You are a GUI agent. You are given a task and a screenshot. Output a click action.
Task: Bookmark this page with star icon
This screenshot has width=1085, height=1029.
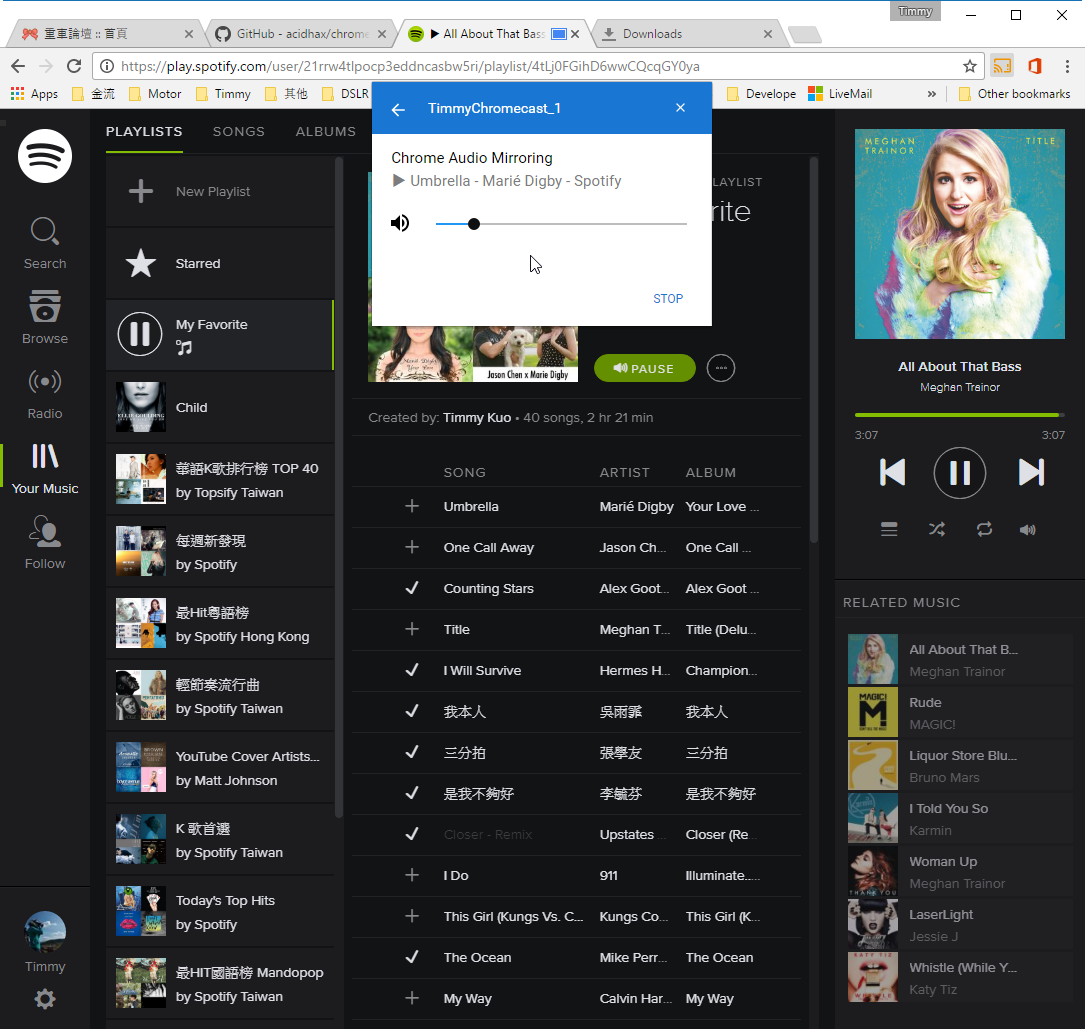pyautogui.click(x=969, y=66)
